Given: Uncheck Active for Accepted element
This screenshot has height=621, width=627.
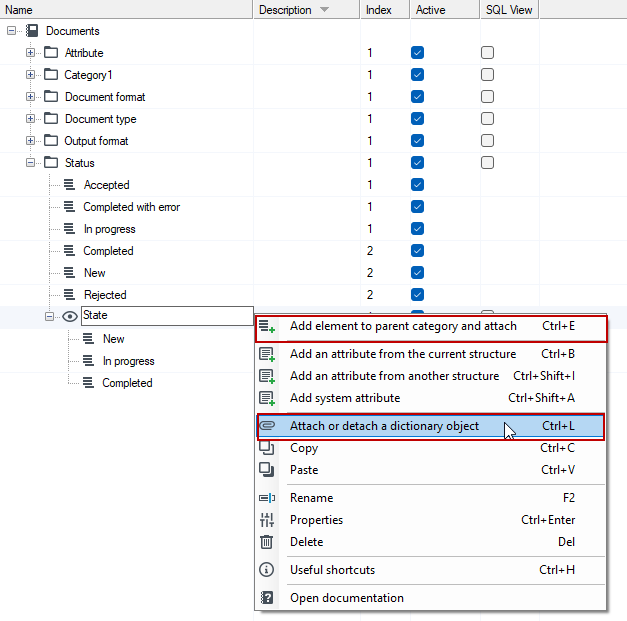Looking at the screenshot, I should click(x=417, y=184).
